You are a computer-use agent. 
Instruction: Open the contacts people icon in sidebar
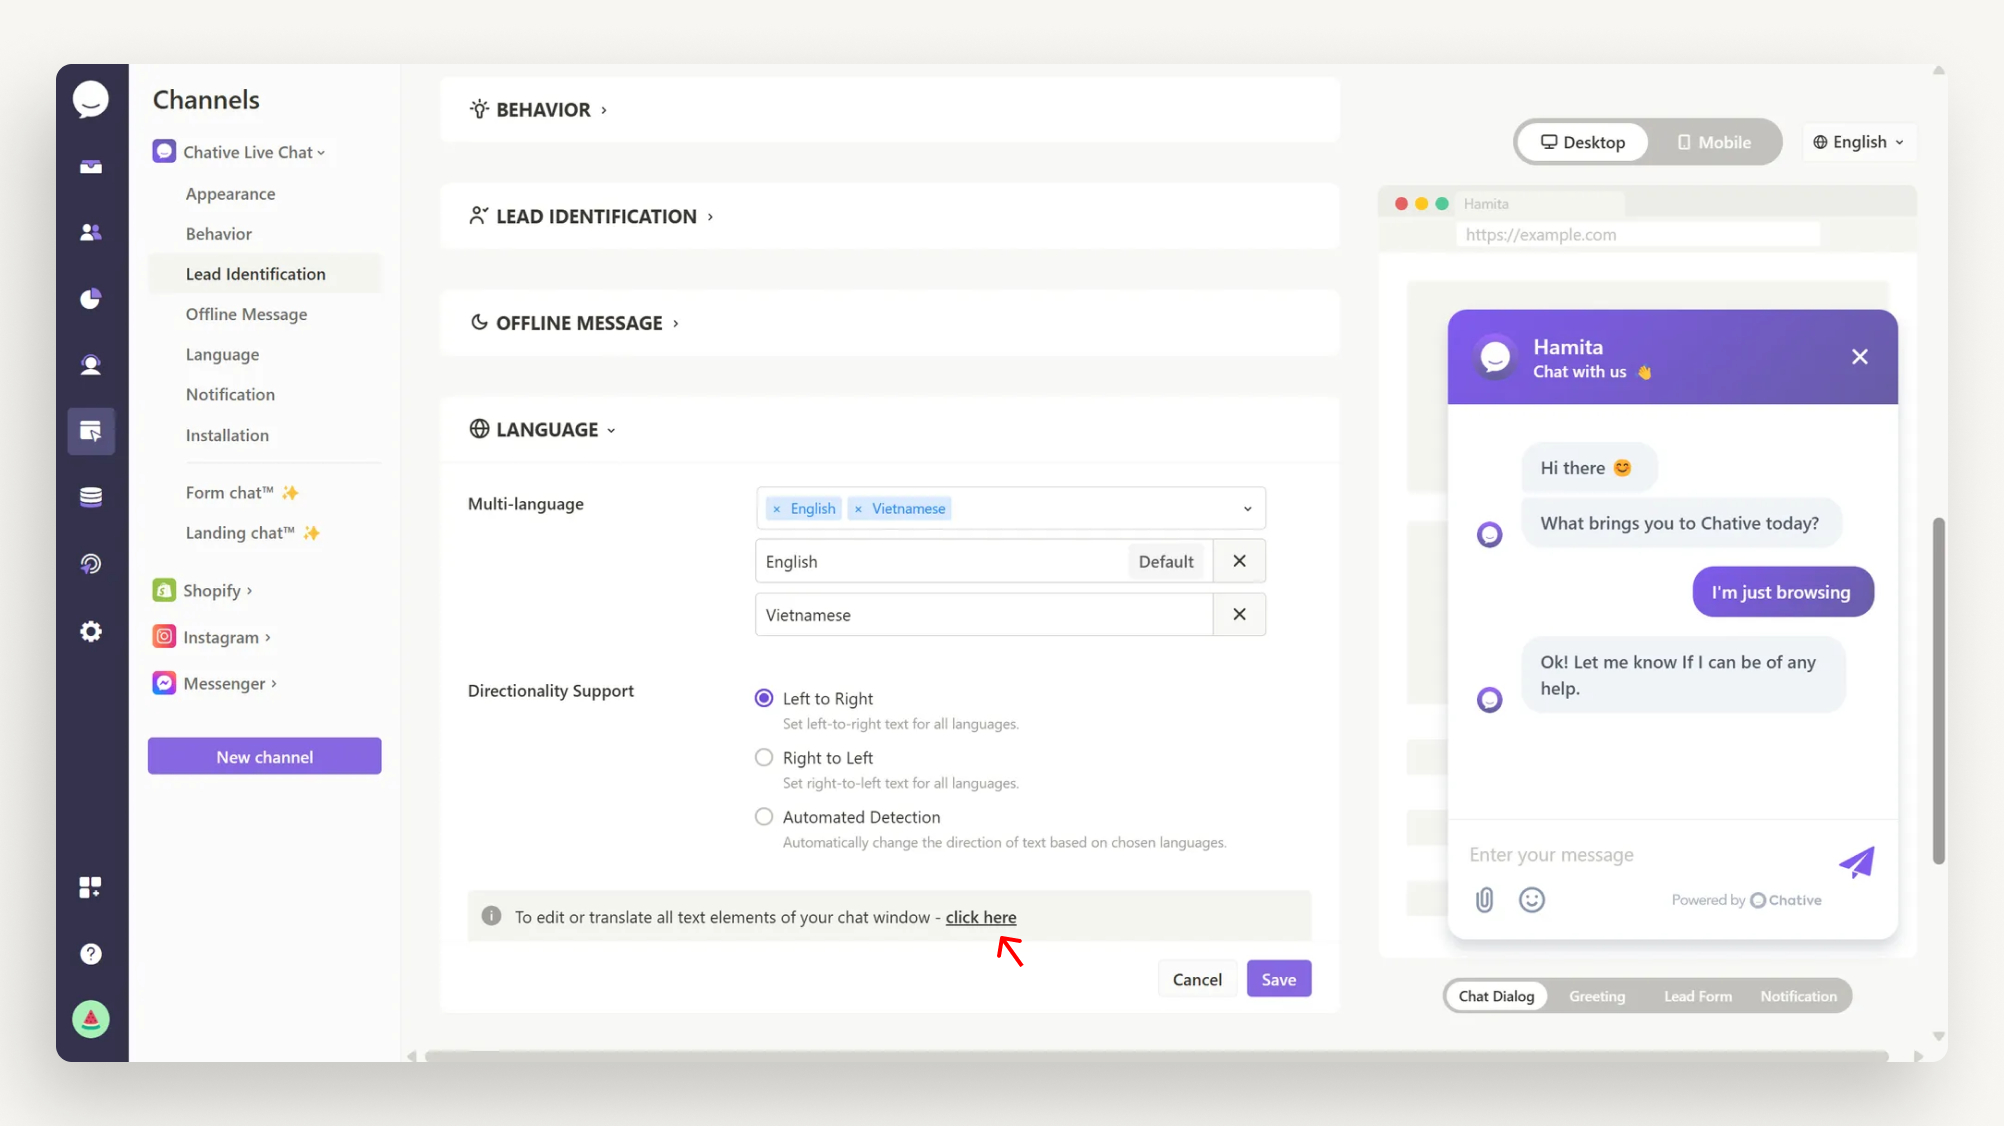click(x=91, y=232)
